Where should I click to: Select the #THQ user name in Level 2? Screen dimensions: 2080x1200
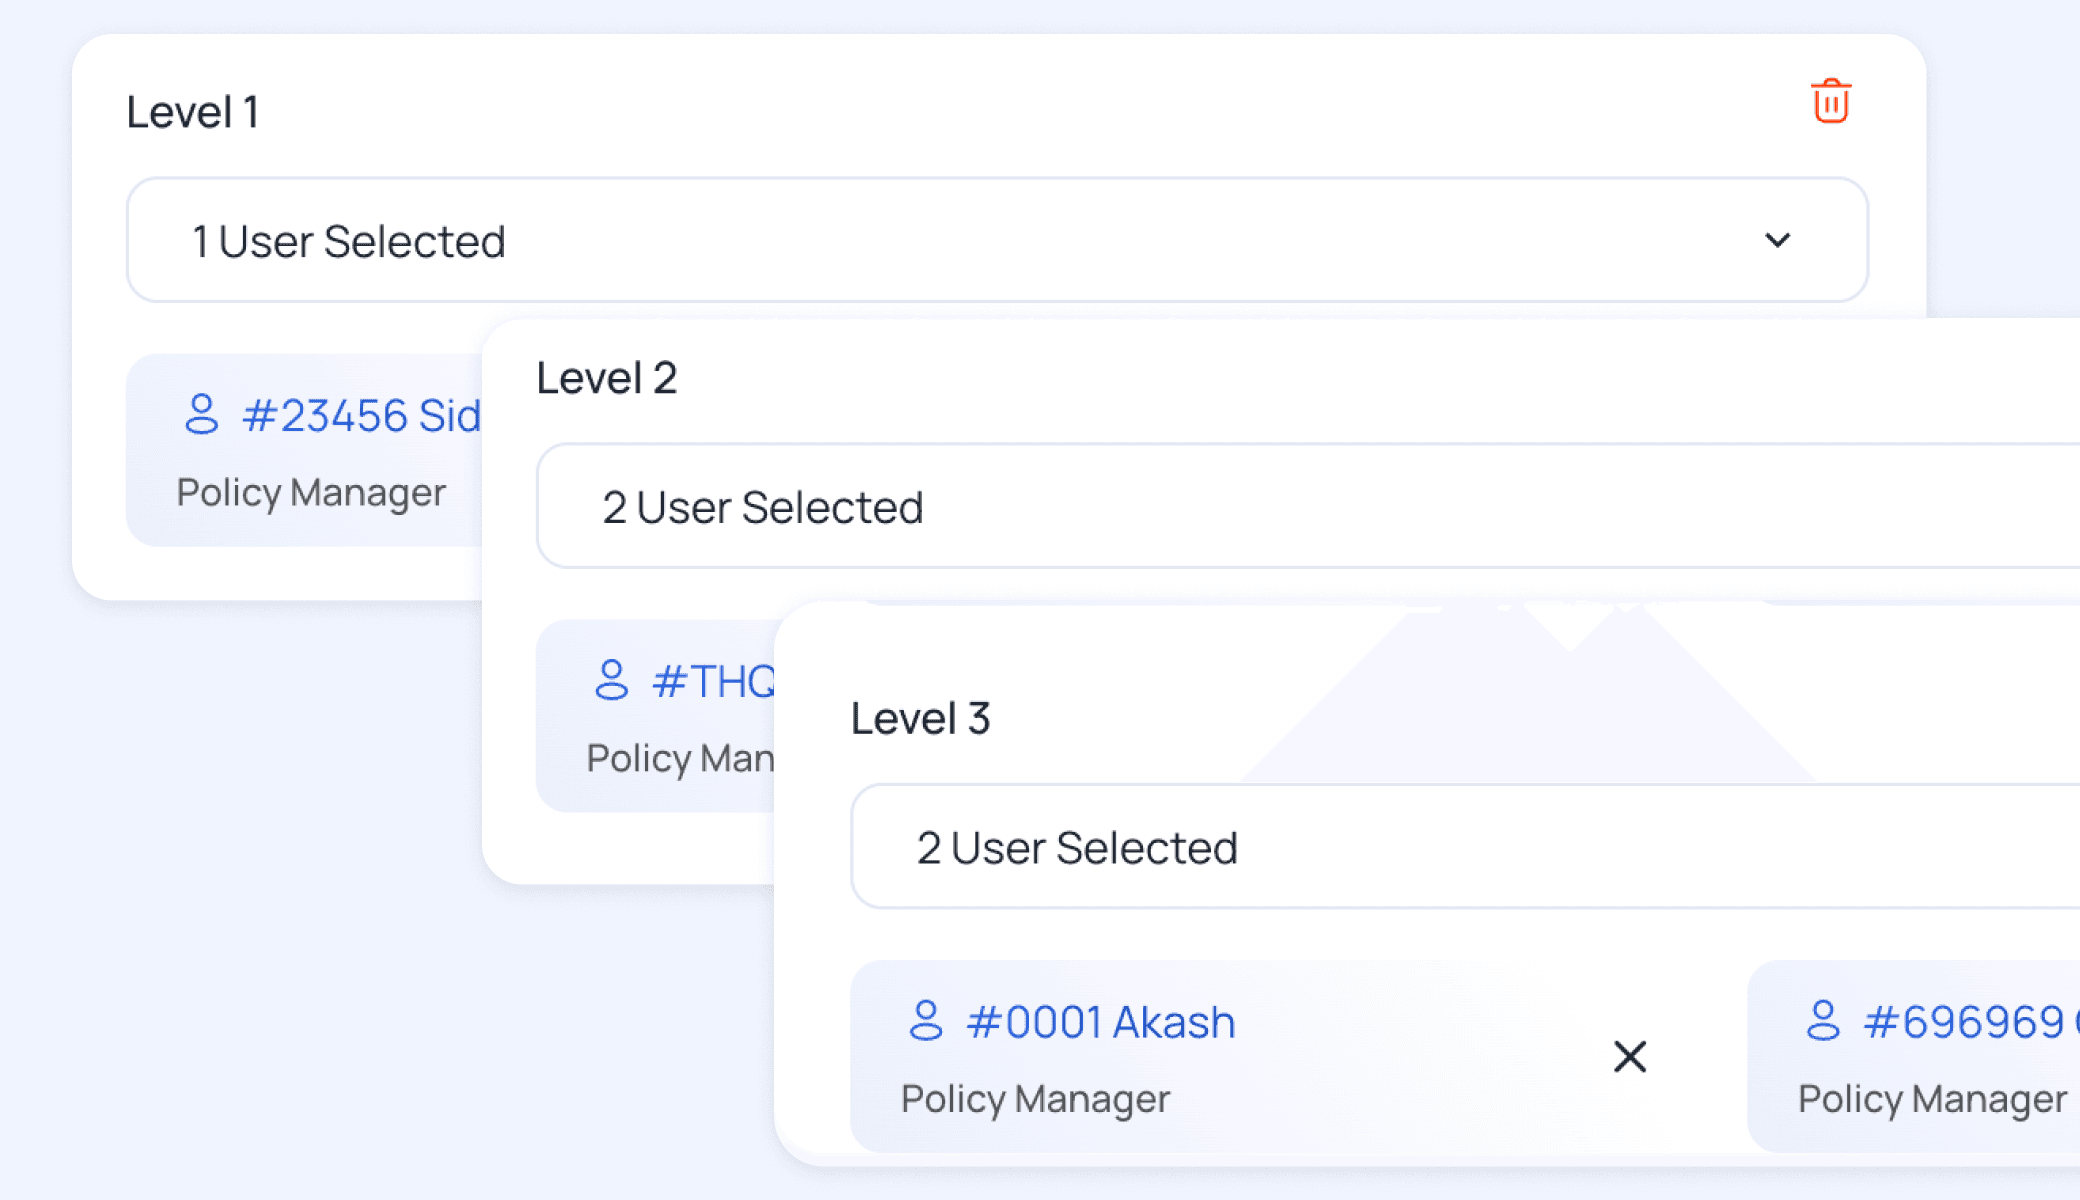[713, 681]
